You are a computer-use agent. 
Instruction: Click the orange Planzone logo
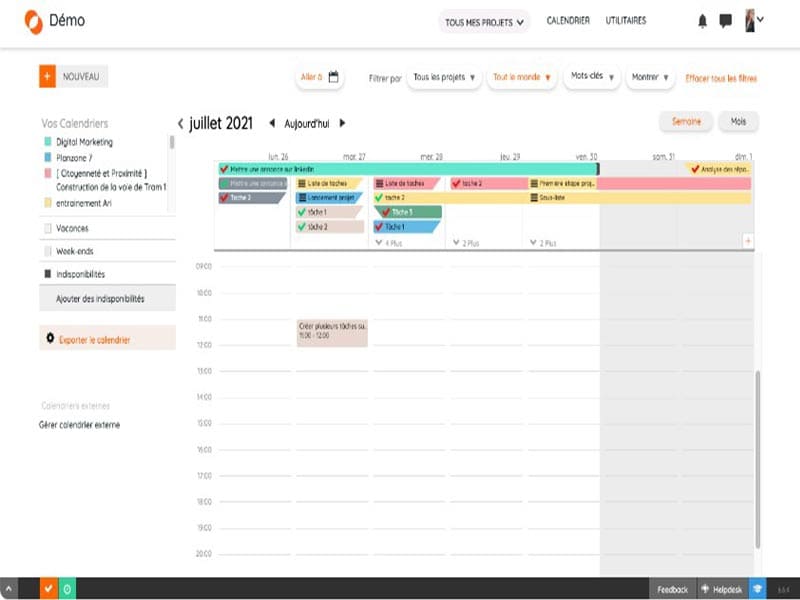click(34, 22)
